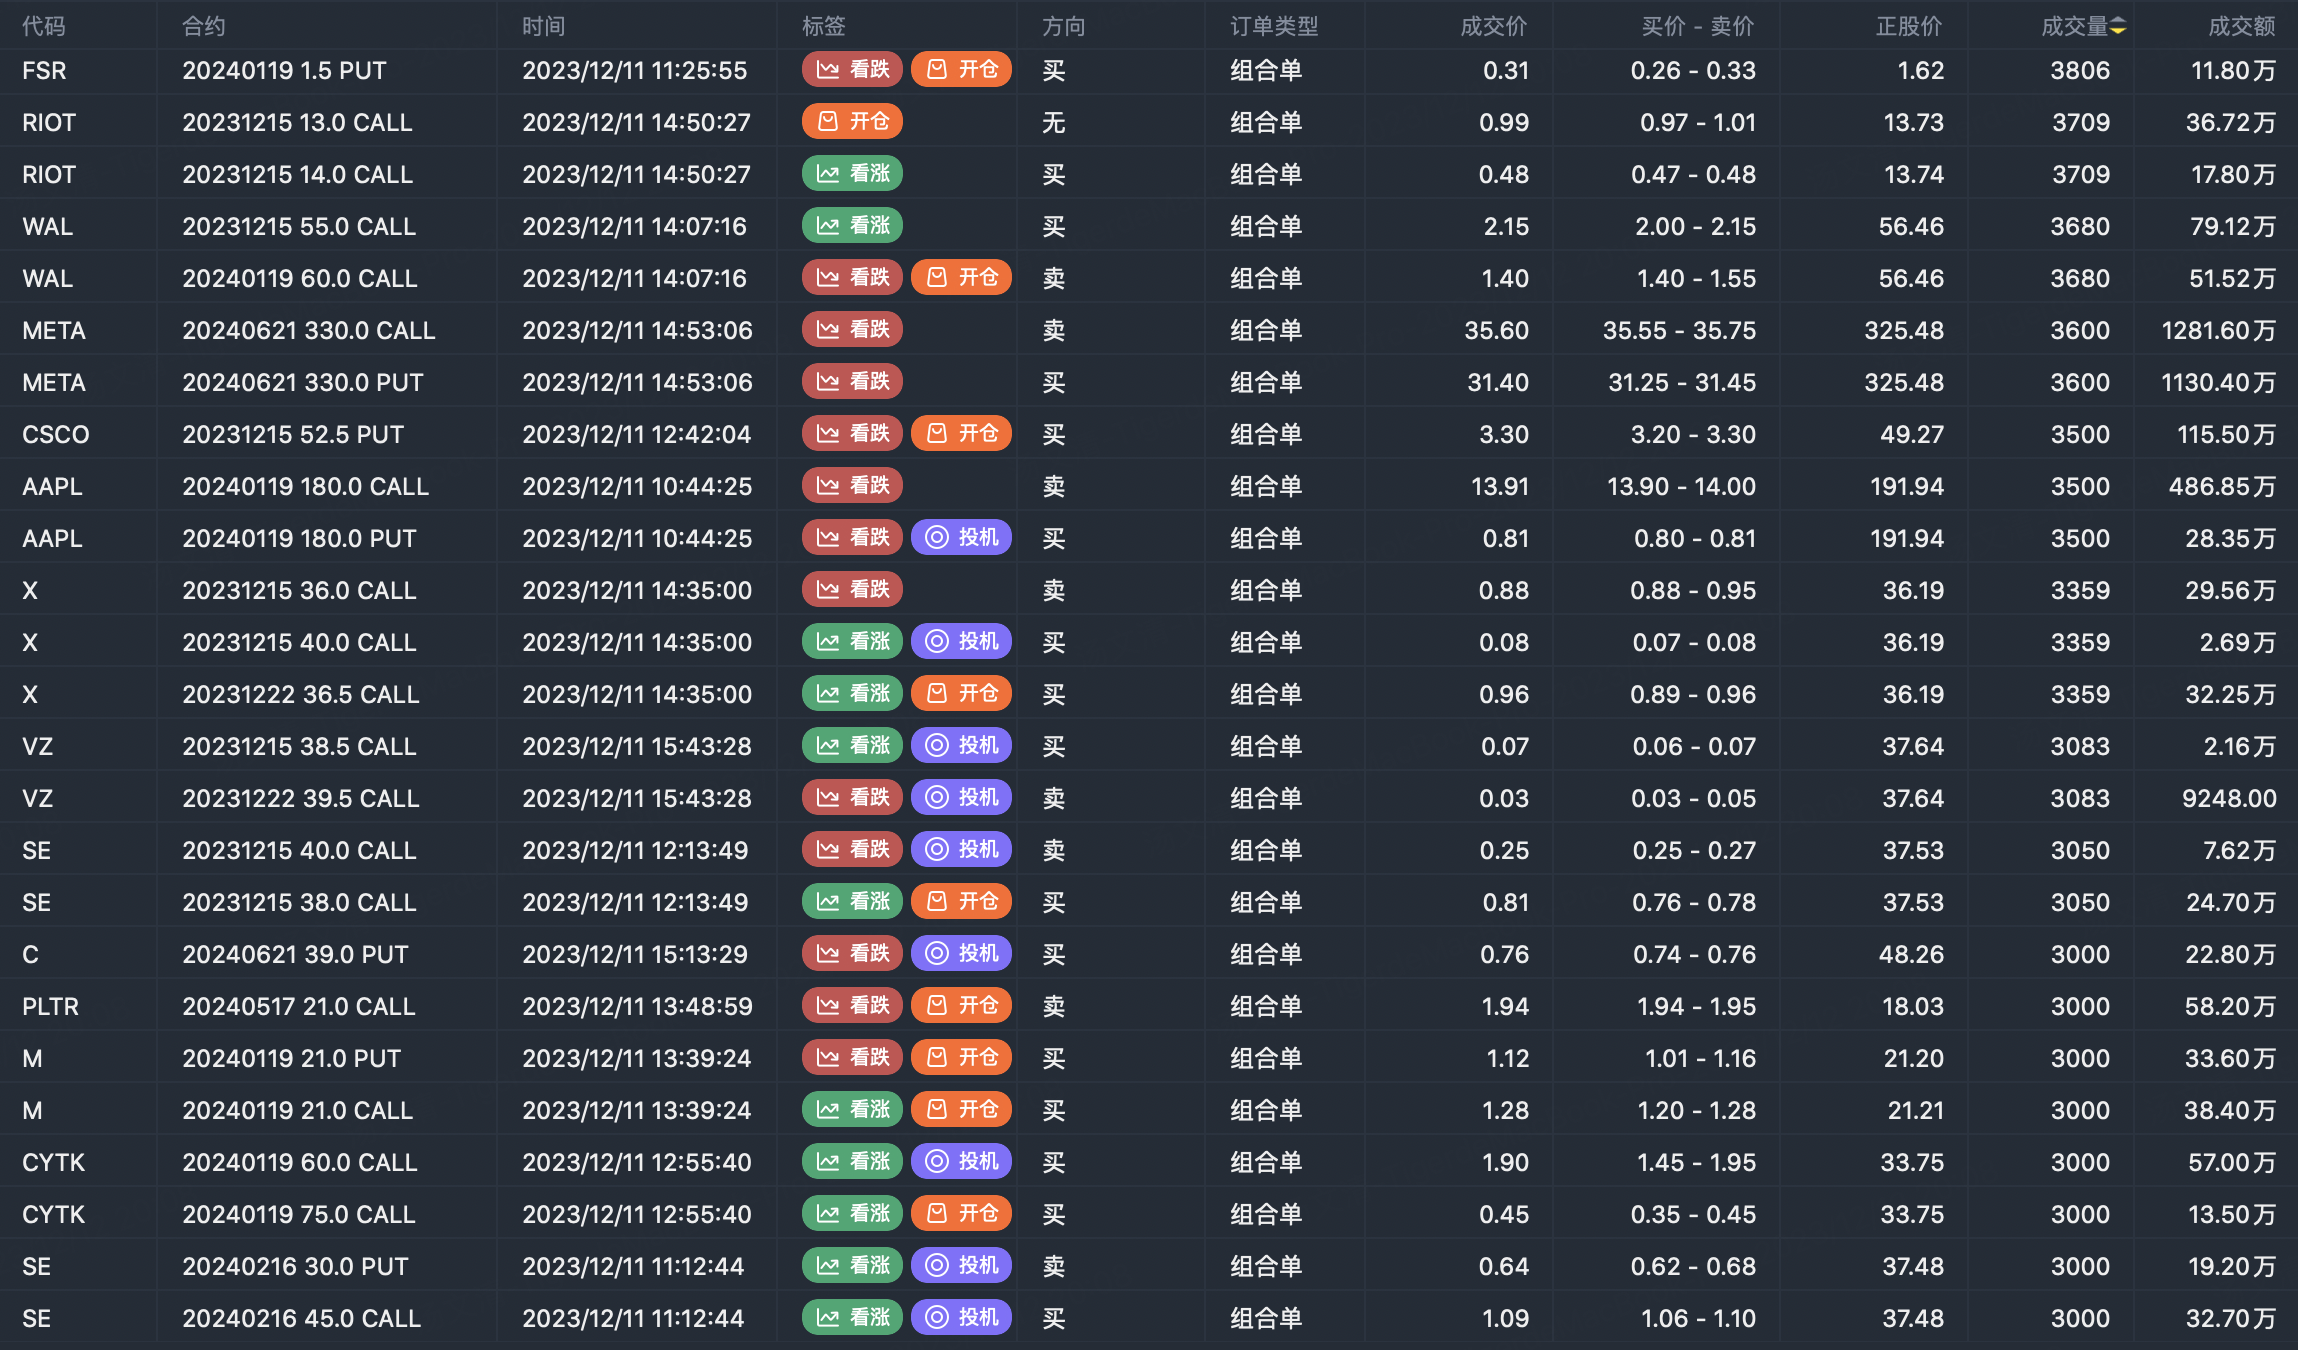Click 投机 tag on AAPL 180.0 PUT row

click(x=961, y=538)
